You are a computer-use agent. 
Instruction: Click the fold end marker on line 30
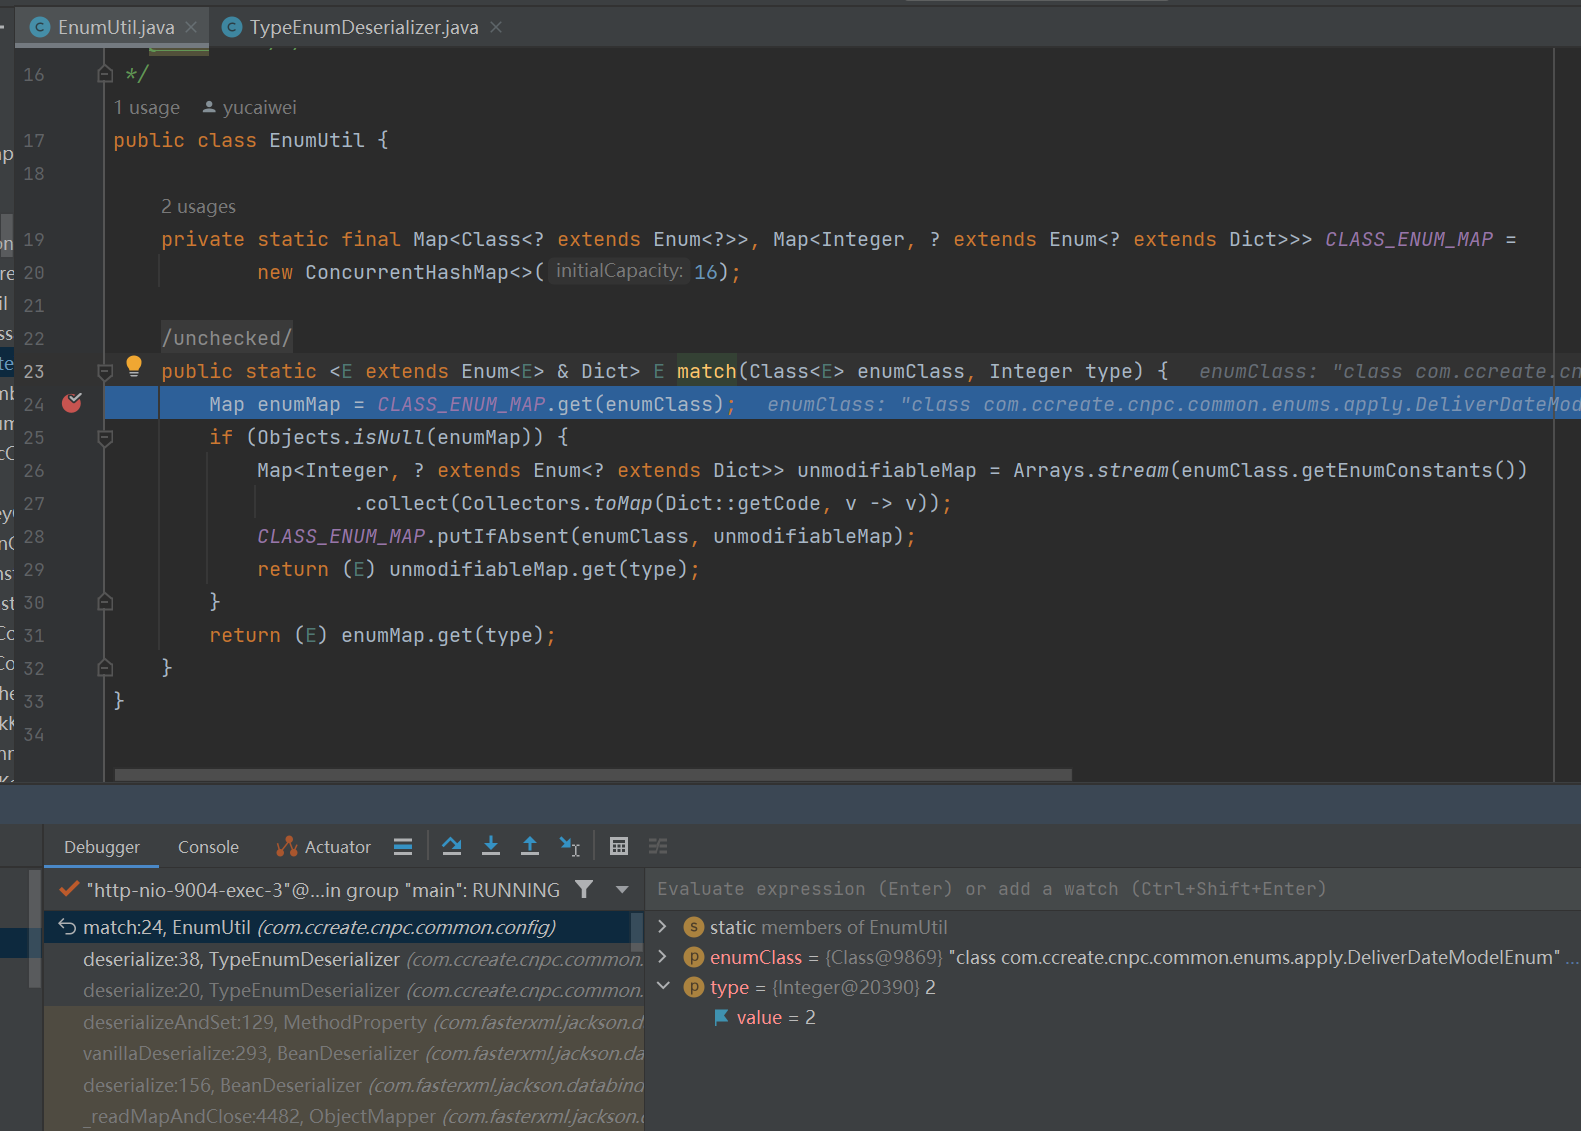pos(105,602)
